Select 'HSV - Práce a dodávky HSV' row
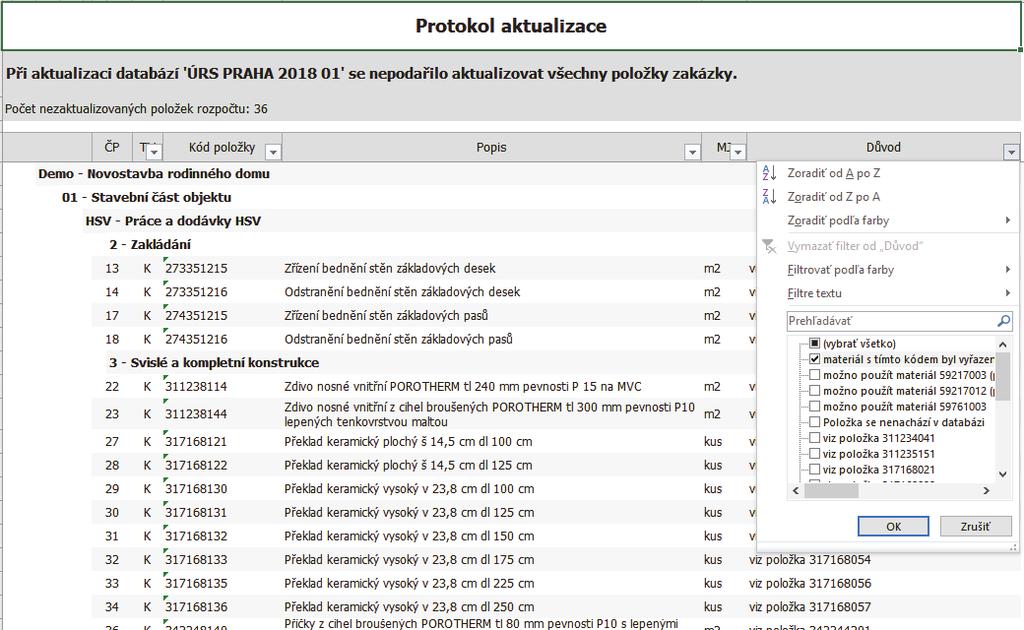This screenshot has width=1024, height=630. pyautogui.click(x=173, y=221)
